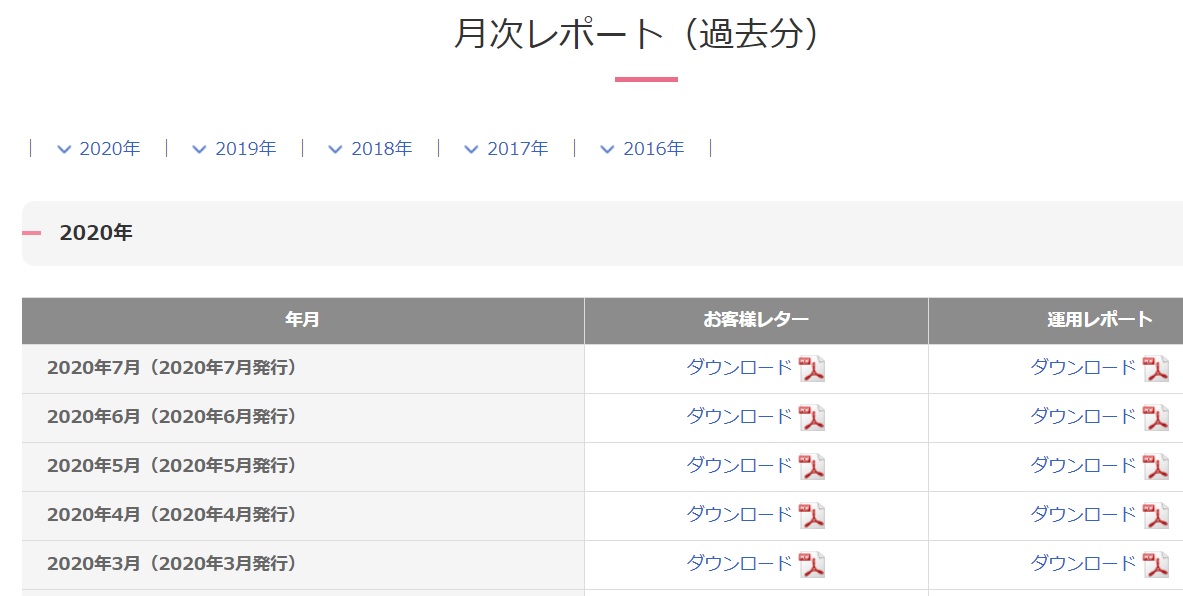Click PDF icon for March 2020 運用レポート
The height and width of the screenshot is (596, 1183).
(x=1156, y=565)
